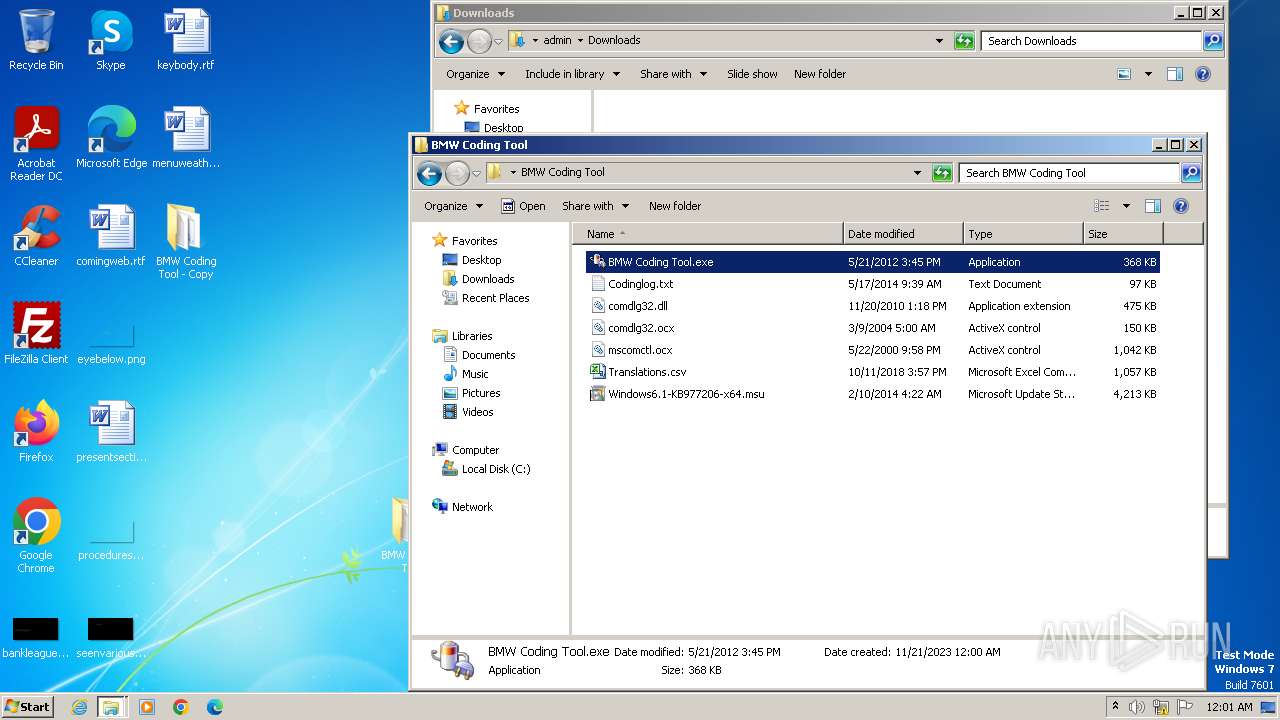Viewport: 1280px width, 720px height.
Task: Select presentsecti... document on the desktop
Action: (x=111, y=432)
